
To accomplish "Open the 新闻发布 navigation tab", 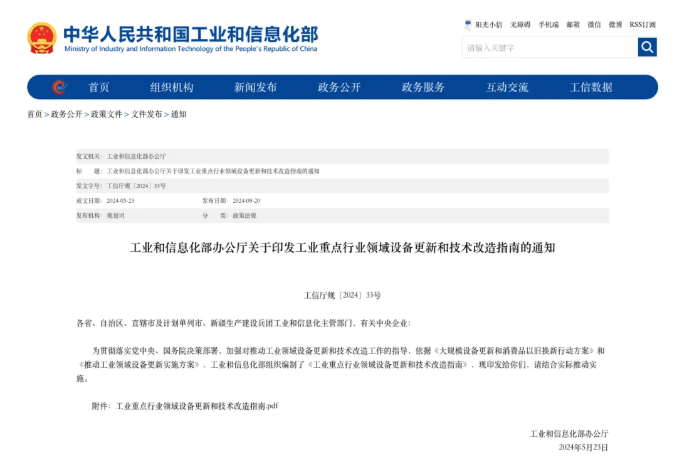I will point(255,87).
